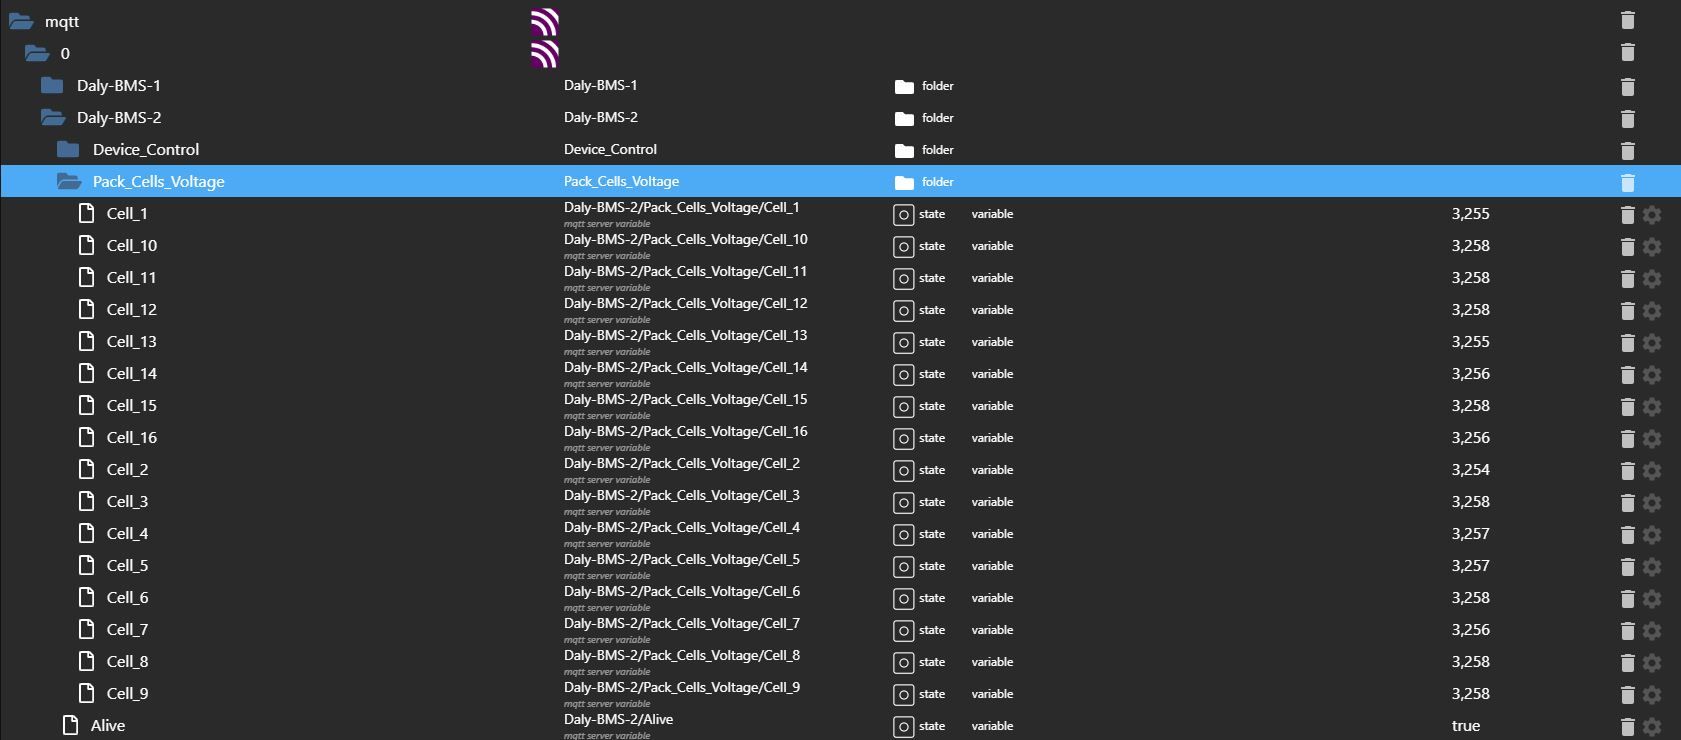Collapse the mqtt root folder
1681x740 pixels.
(x=21, y=21)
